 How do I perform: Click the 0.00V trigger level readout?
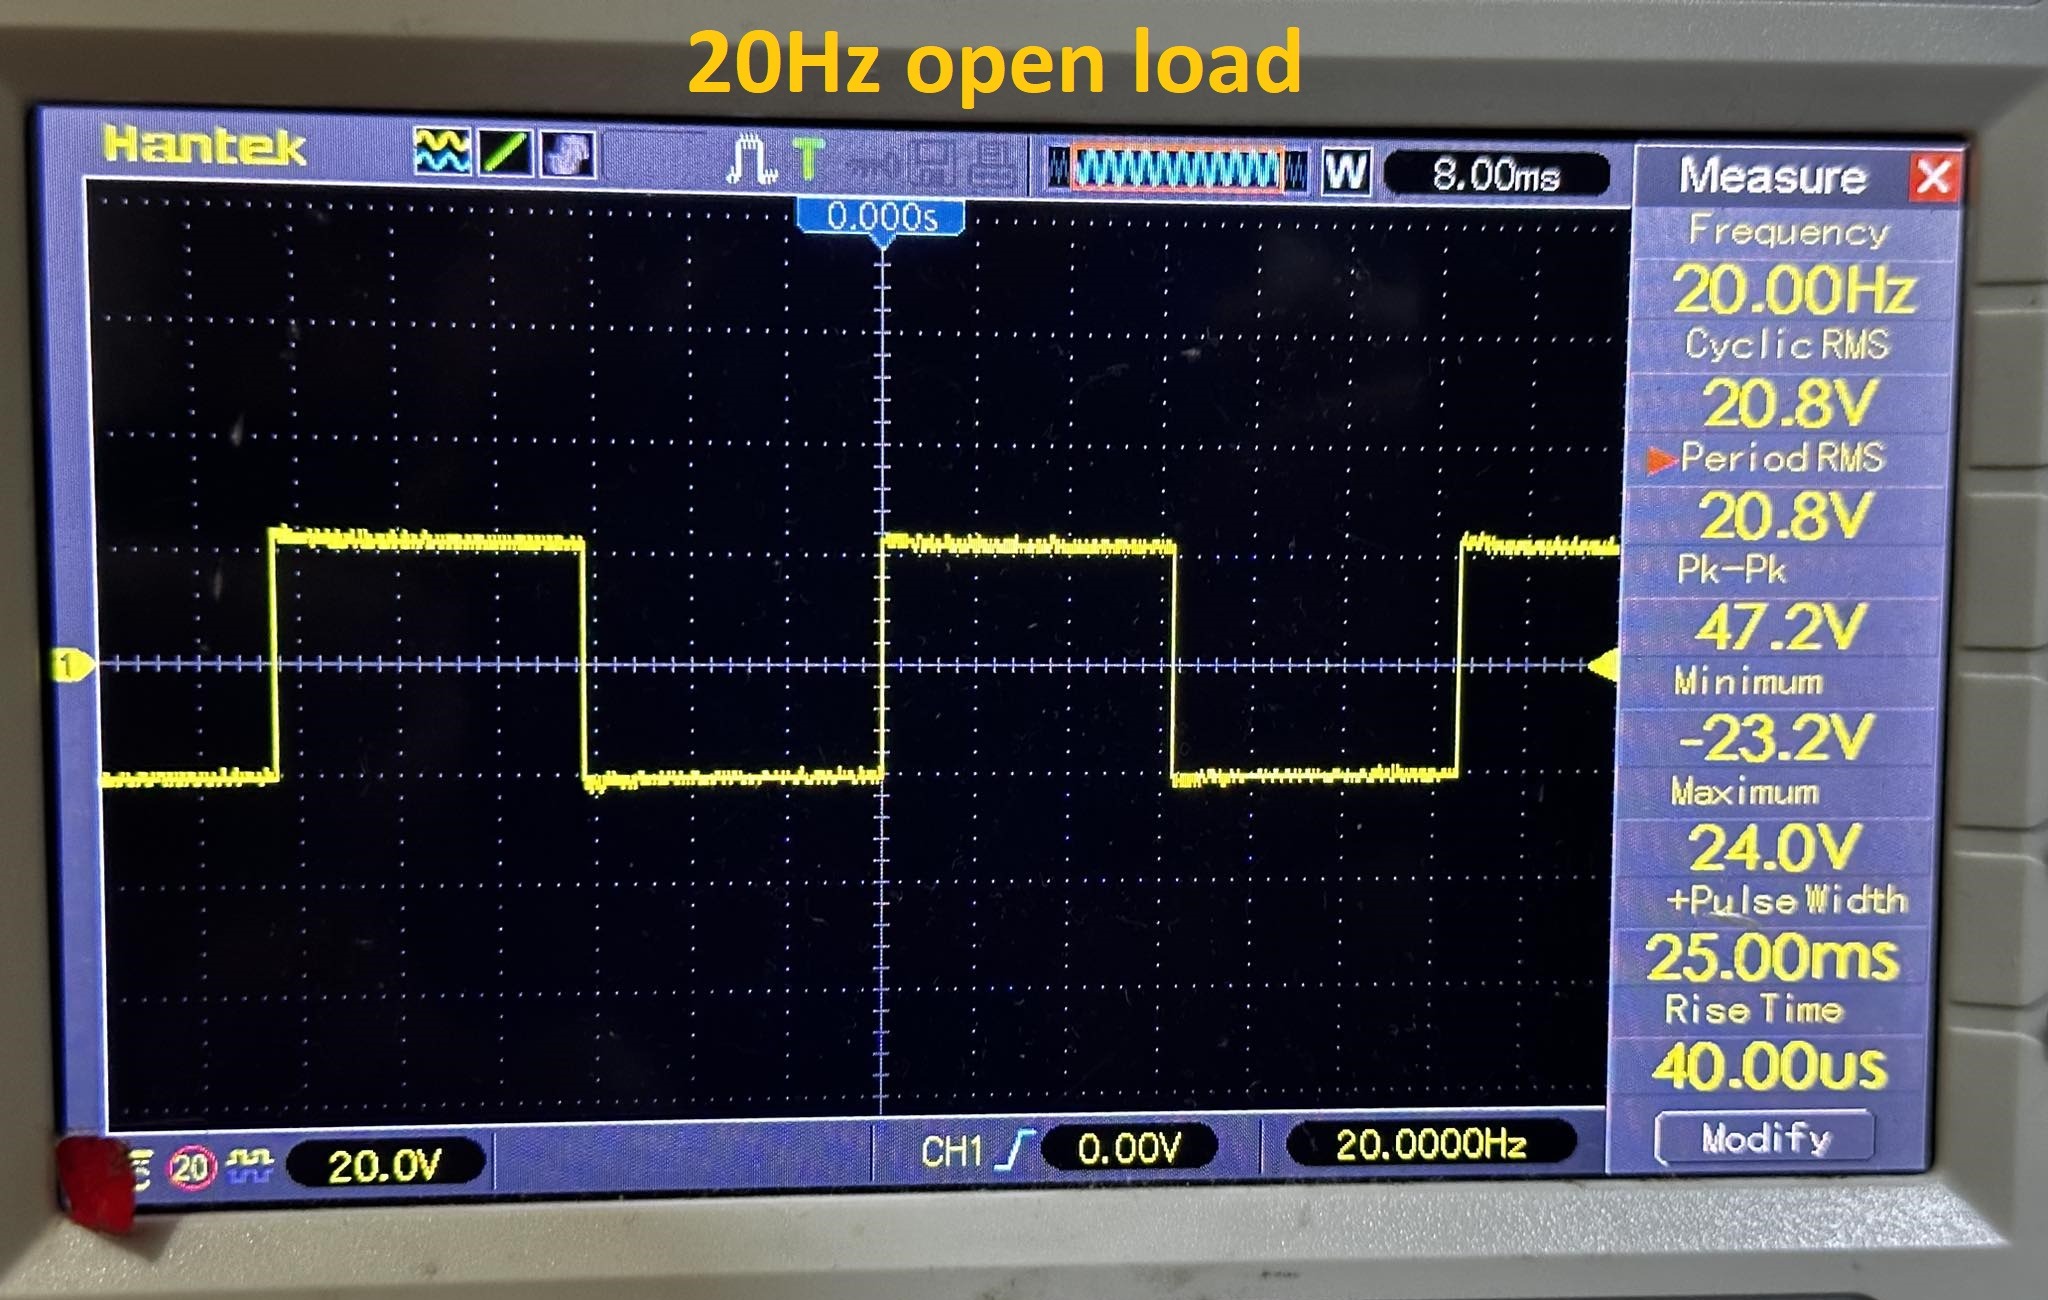[1130, 1149]
